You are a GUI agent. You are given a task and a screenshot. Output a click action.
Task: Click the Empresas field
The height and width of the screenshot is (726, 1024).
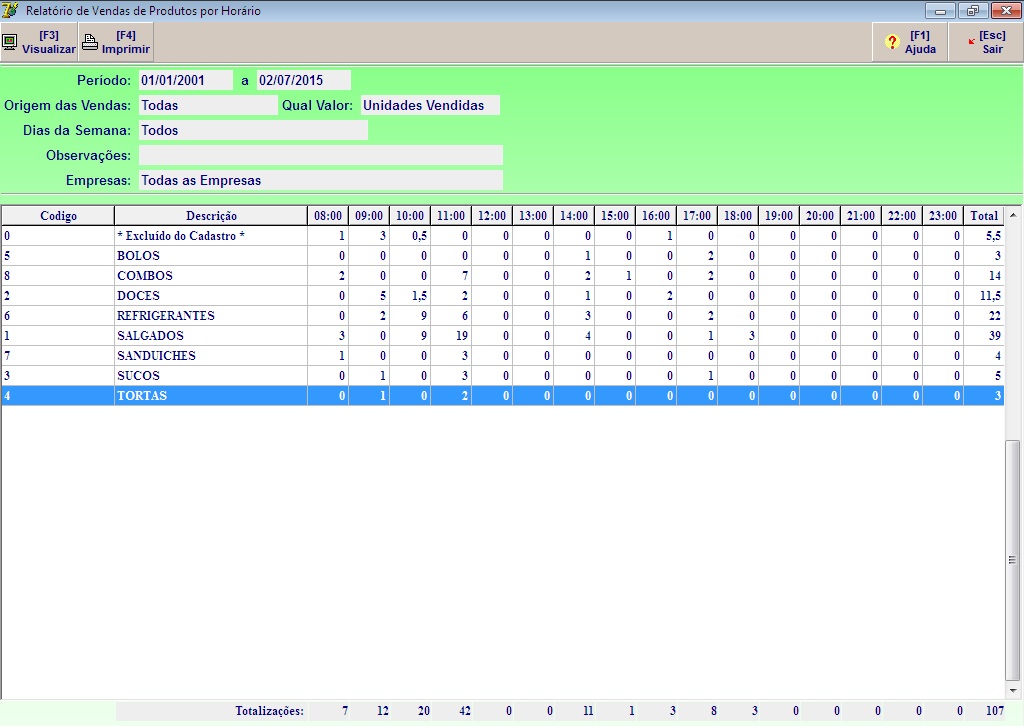pyautogui.click(x=320, y=180)
